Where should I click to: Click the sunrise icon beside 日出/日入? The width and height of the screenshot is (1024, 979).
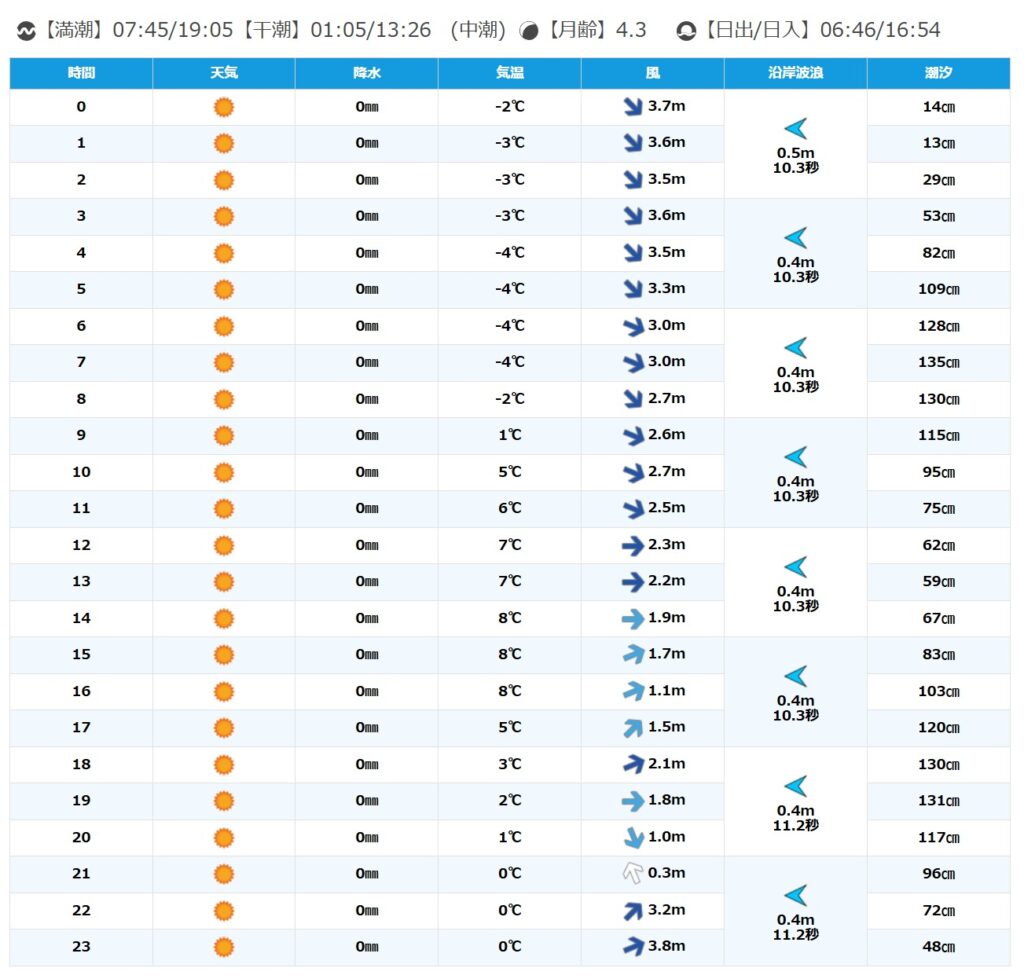[686, 31]
